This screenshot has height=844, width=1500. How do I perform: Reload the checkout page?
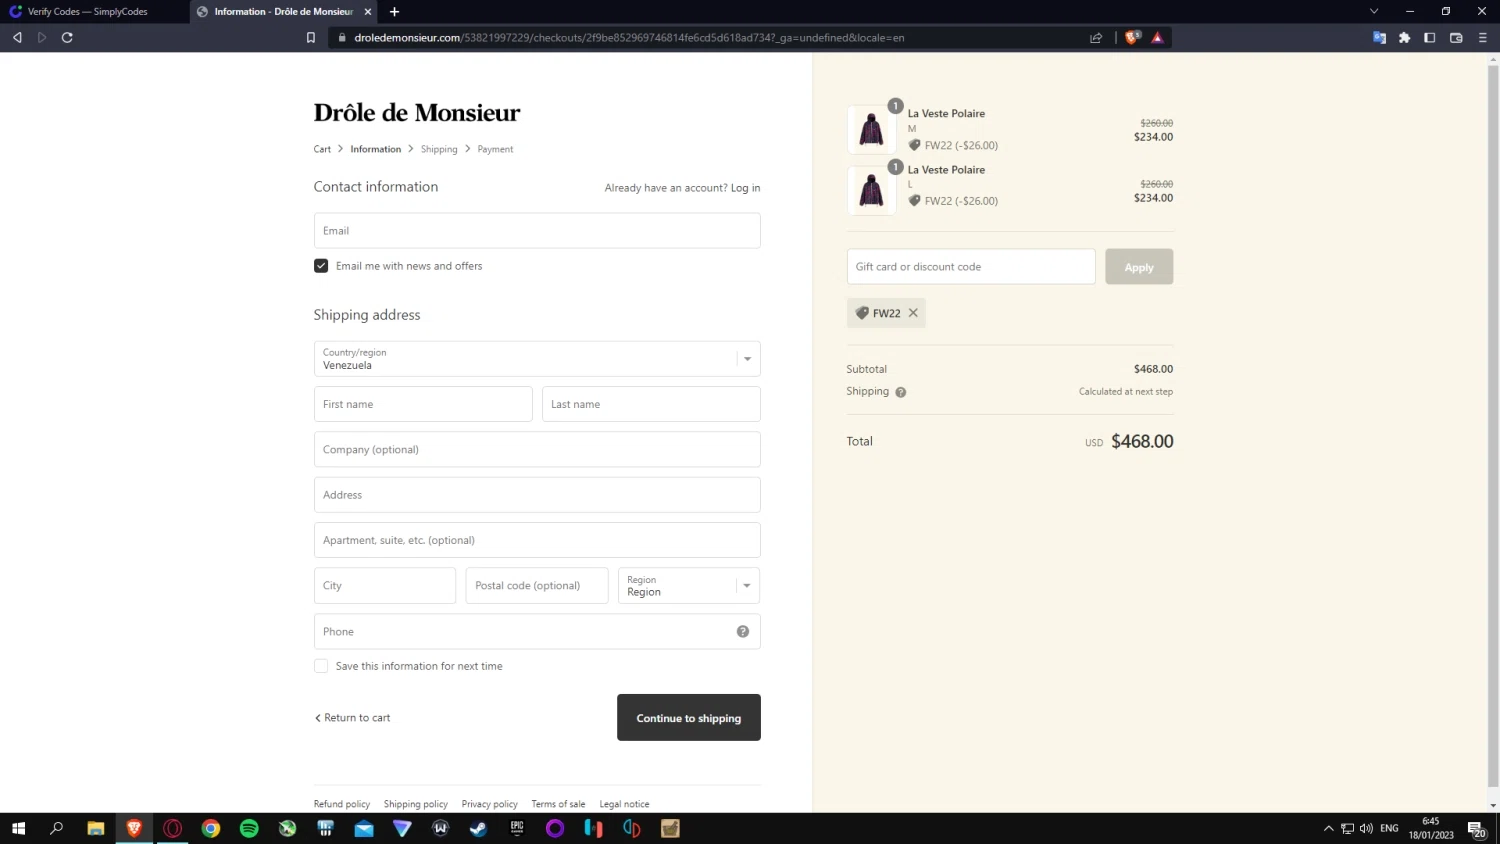(x=67, y=37)
